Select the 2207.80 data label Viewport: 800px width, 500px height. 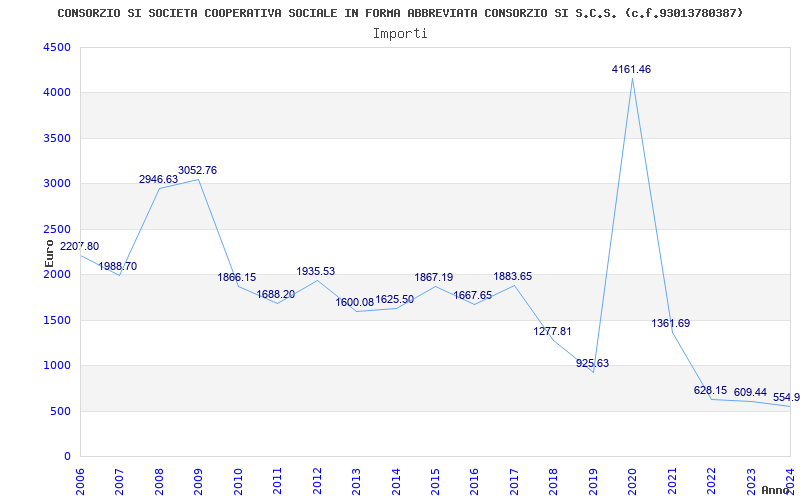click(x=80, y=246)
